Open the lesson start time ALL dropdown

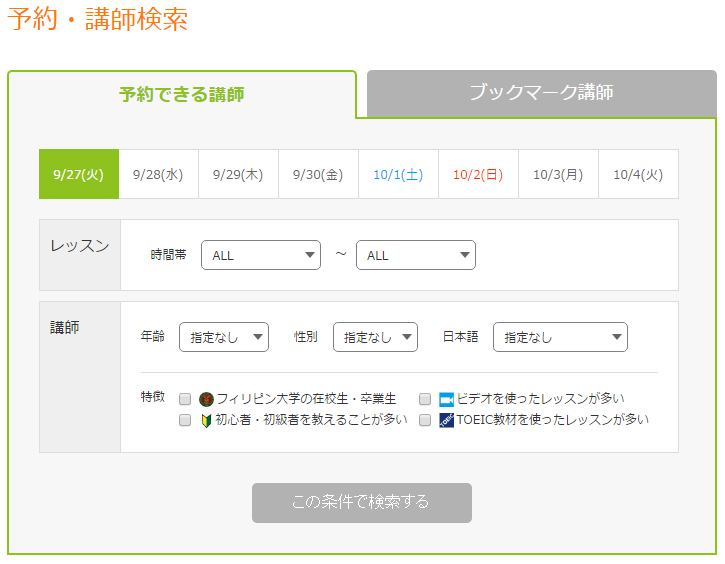coord(261,255)
